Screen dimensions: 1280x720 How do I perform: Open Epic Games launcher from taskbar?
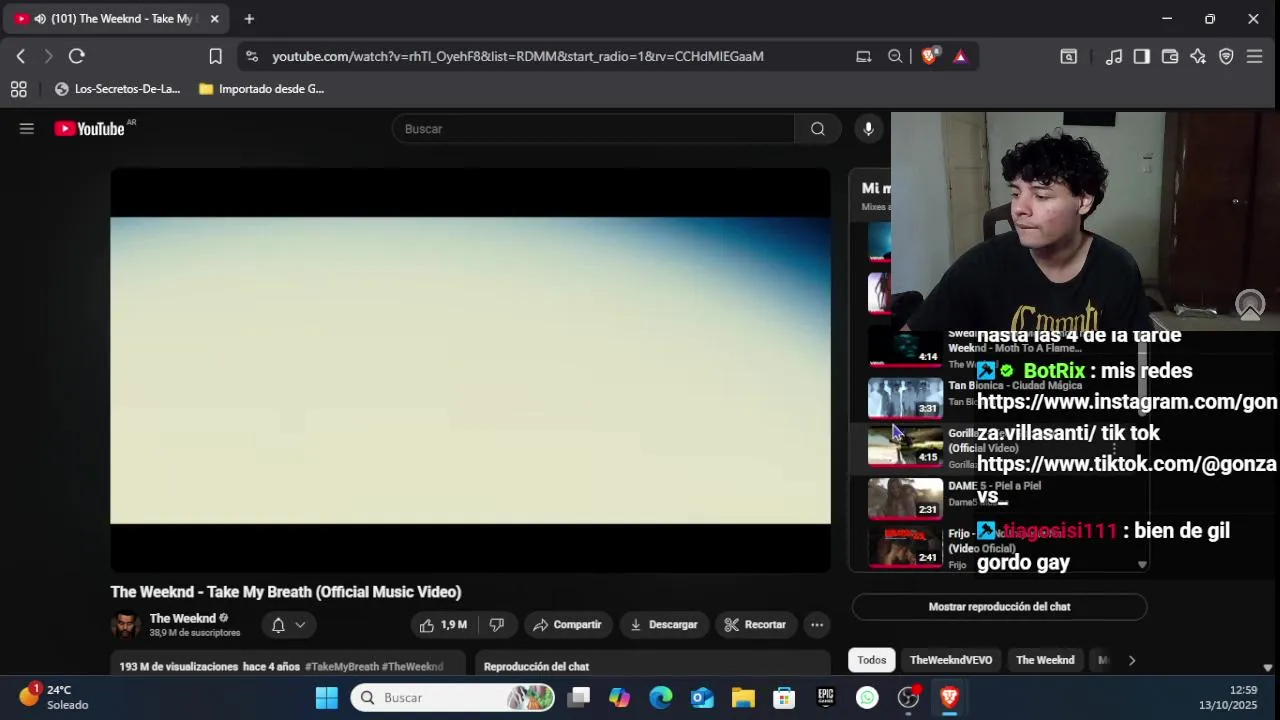[x=825, y=698]
